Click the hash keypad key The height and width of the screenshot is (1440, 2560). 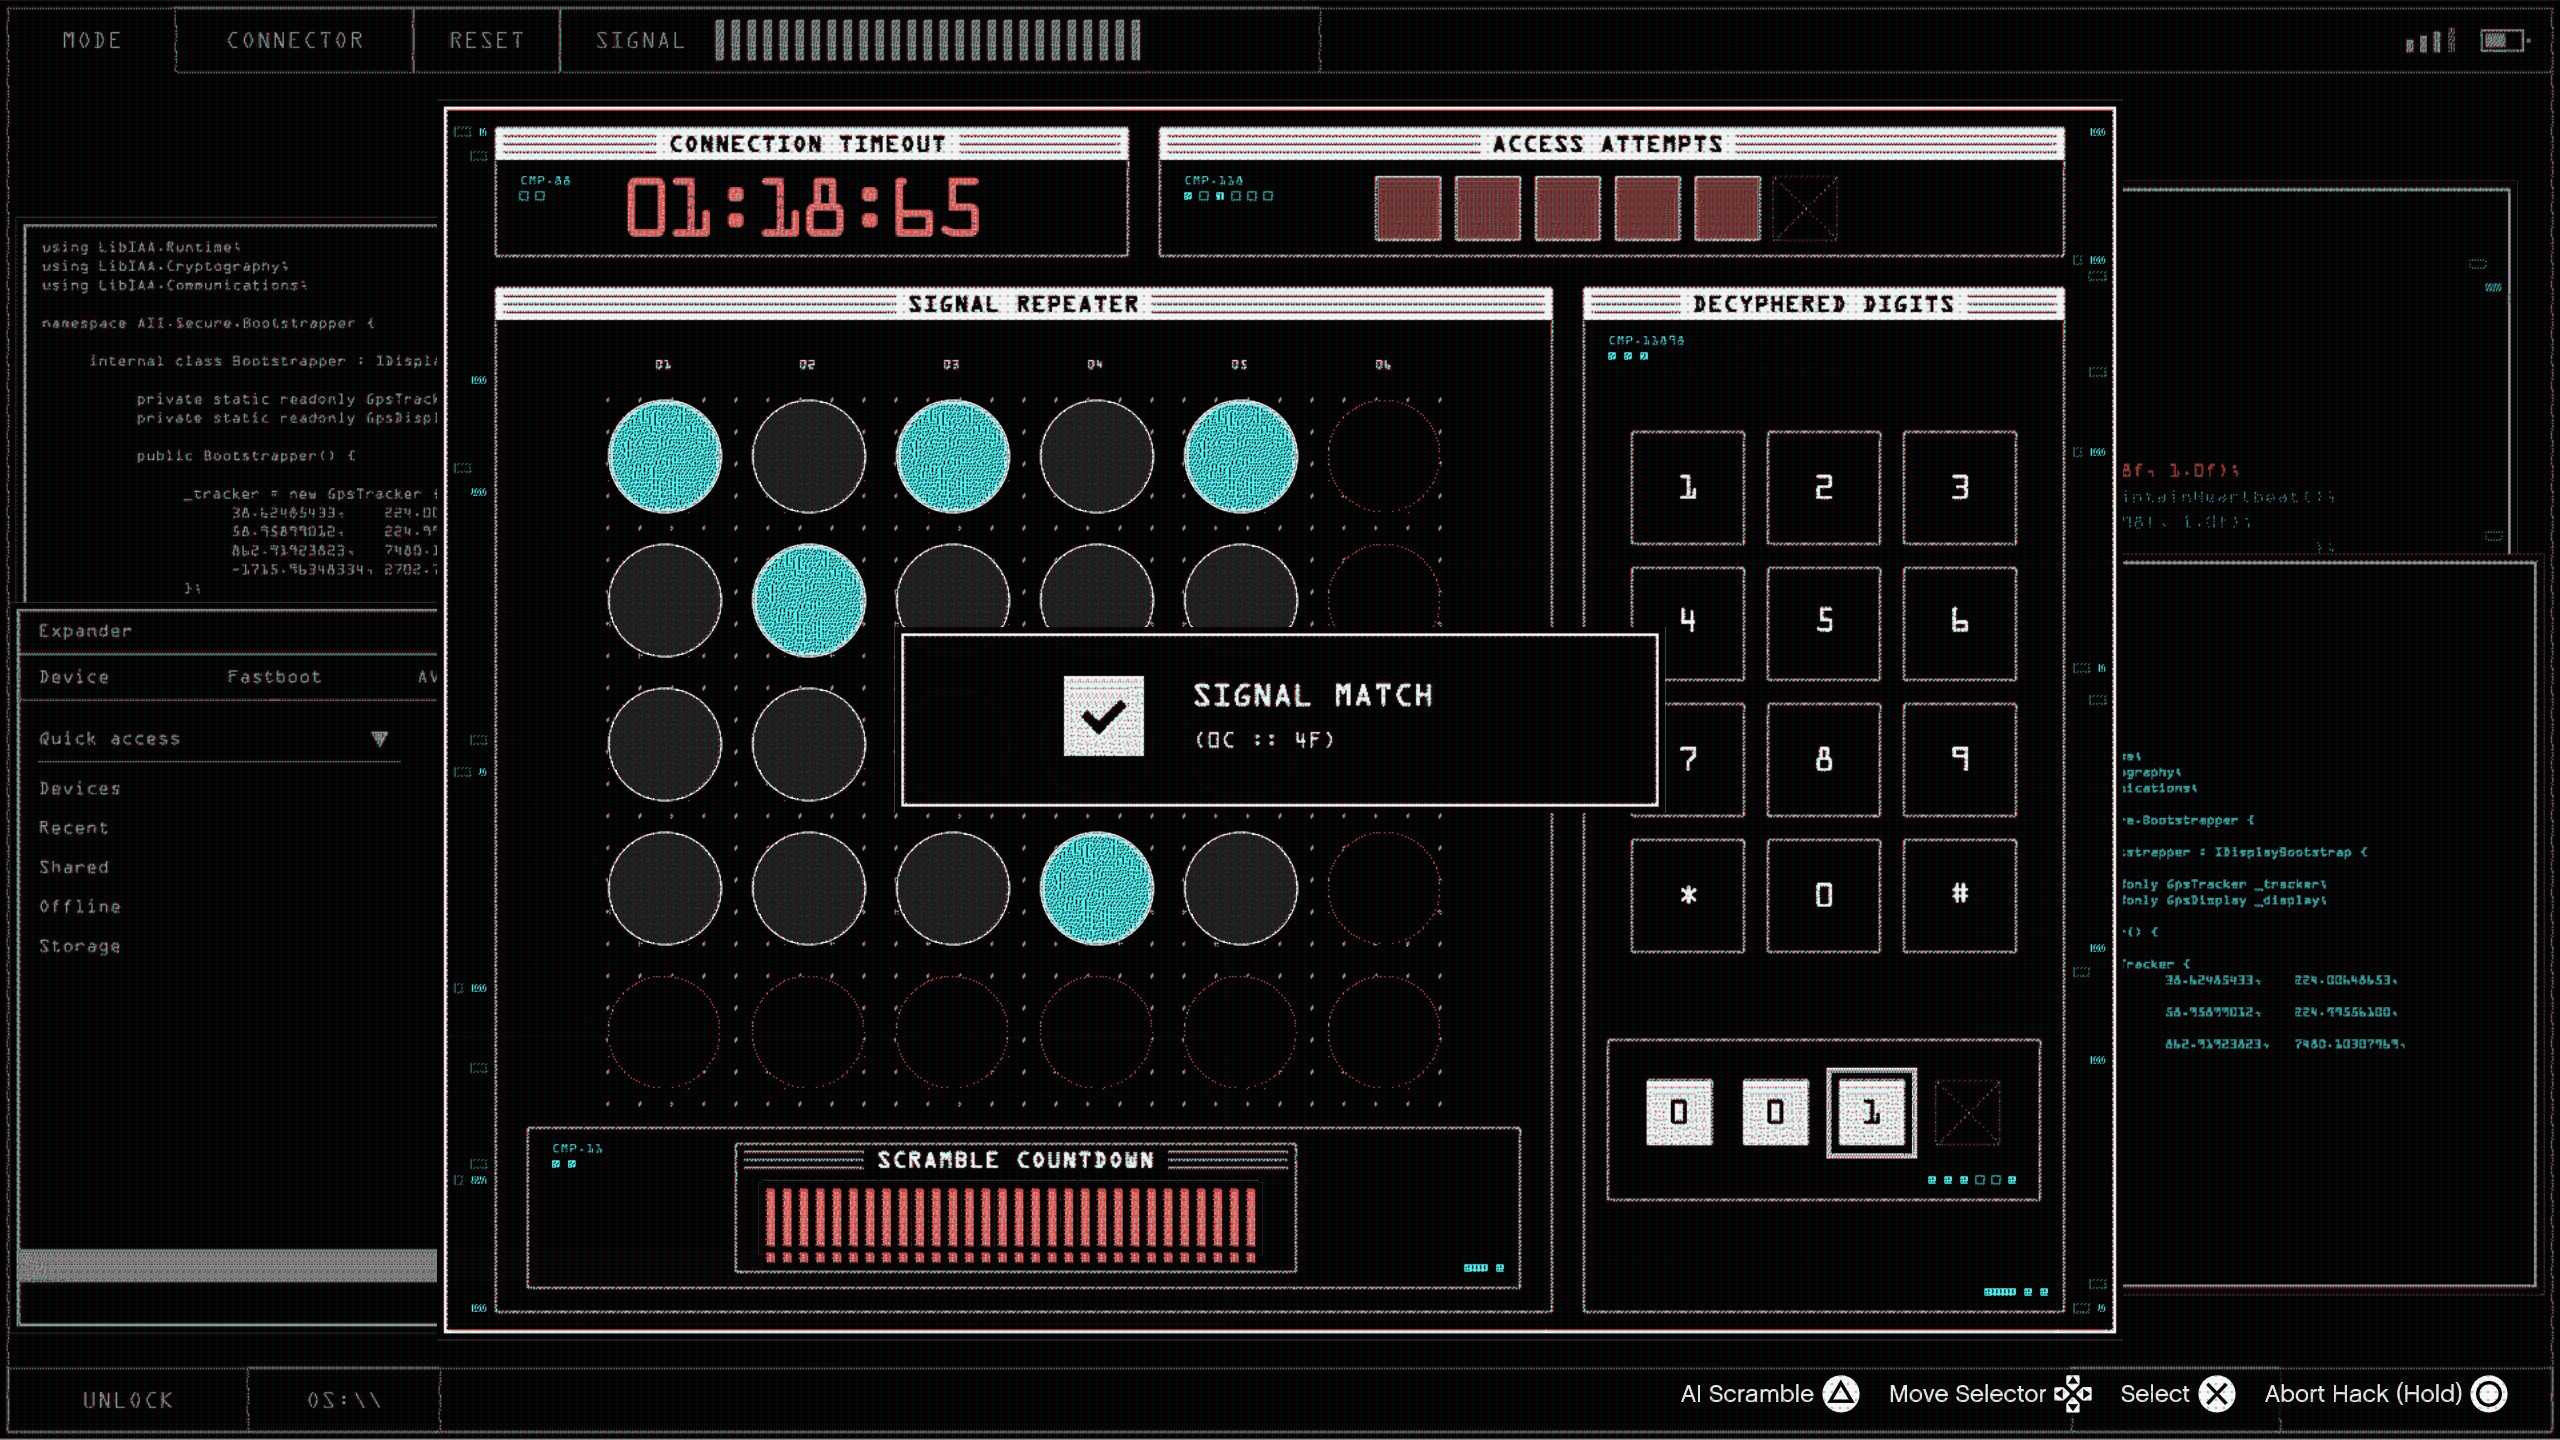point(1959,896)
